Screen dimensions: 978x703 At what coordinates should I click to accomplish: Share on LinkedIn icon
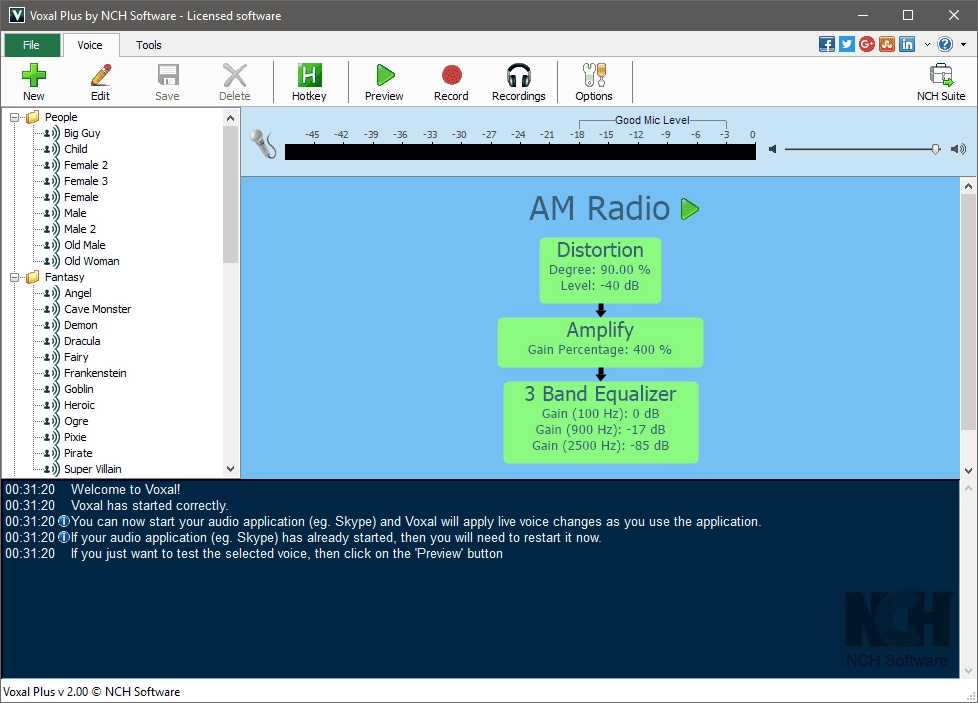[906, 44]
